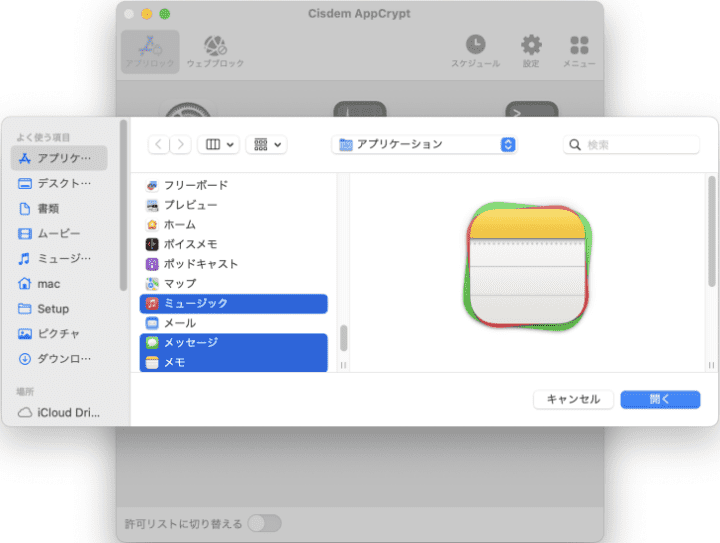Select ダウンロード in the sidebar
This screenshot has width=720, height=543.
[59, 358]
